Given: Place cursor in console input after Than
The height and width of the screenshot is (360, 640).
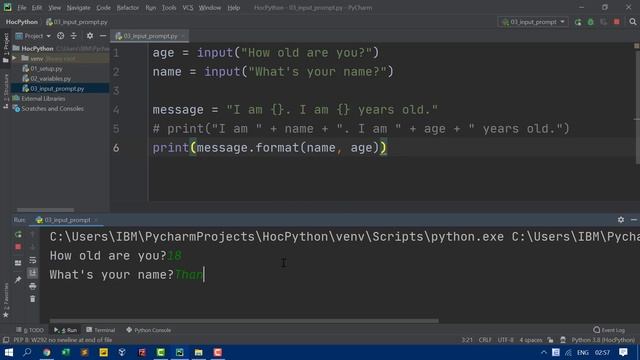Looking at the screenshot, I should 204,275.
